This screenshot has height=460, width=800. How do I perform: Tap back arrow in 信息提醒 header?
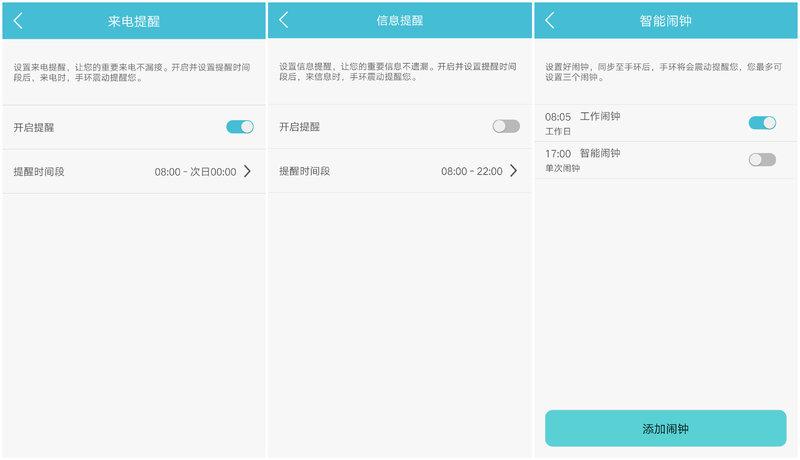click(x=284, y=20)
